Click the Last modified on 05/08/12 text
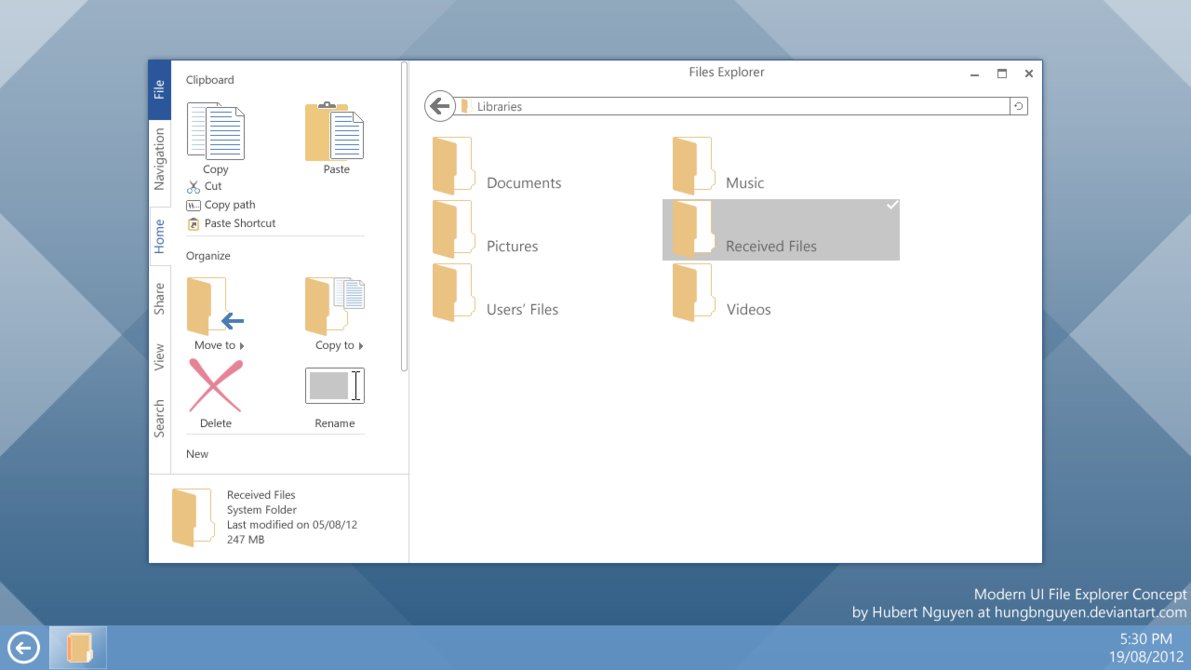 [x=292, y=525]
